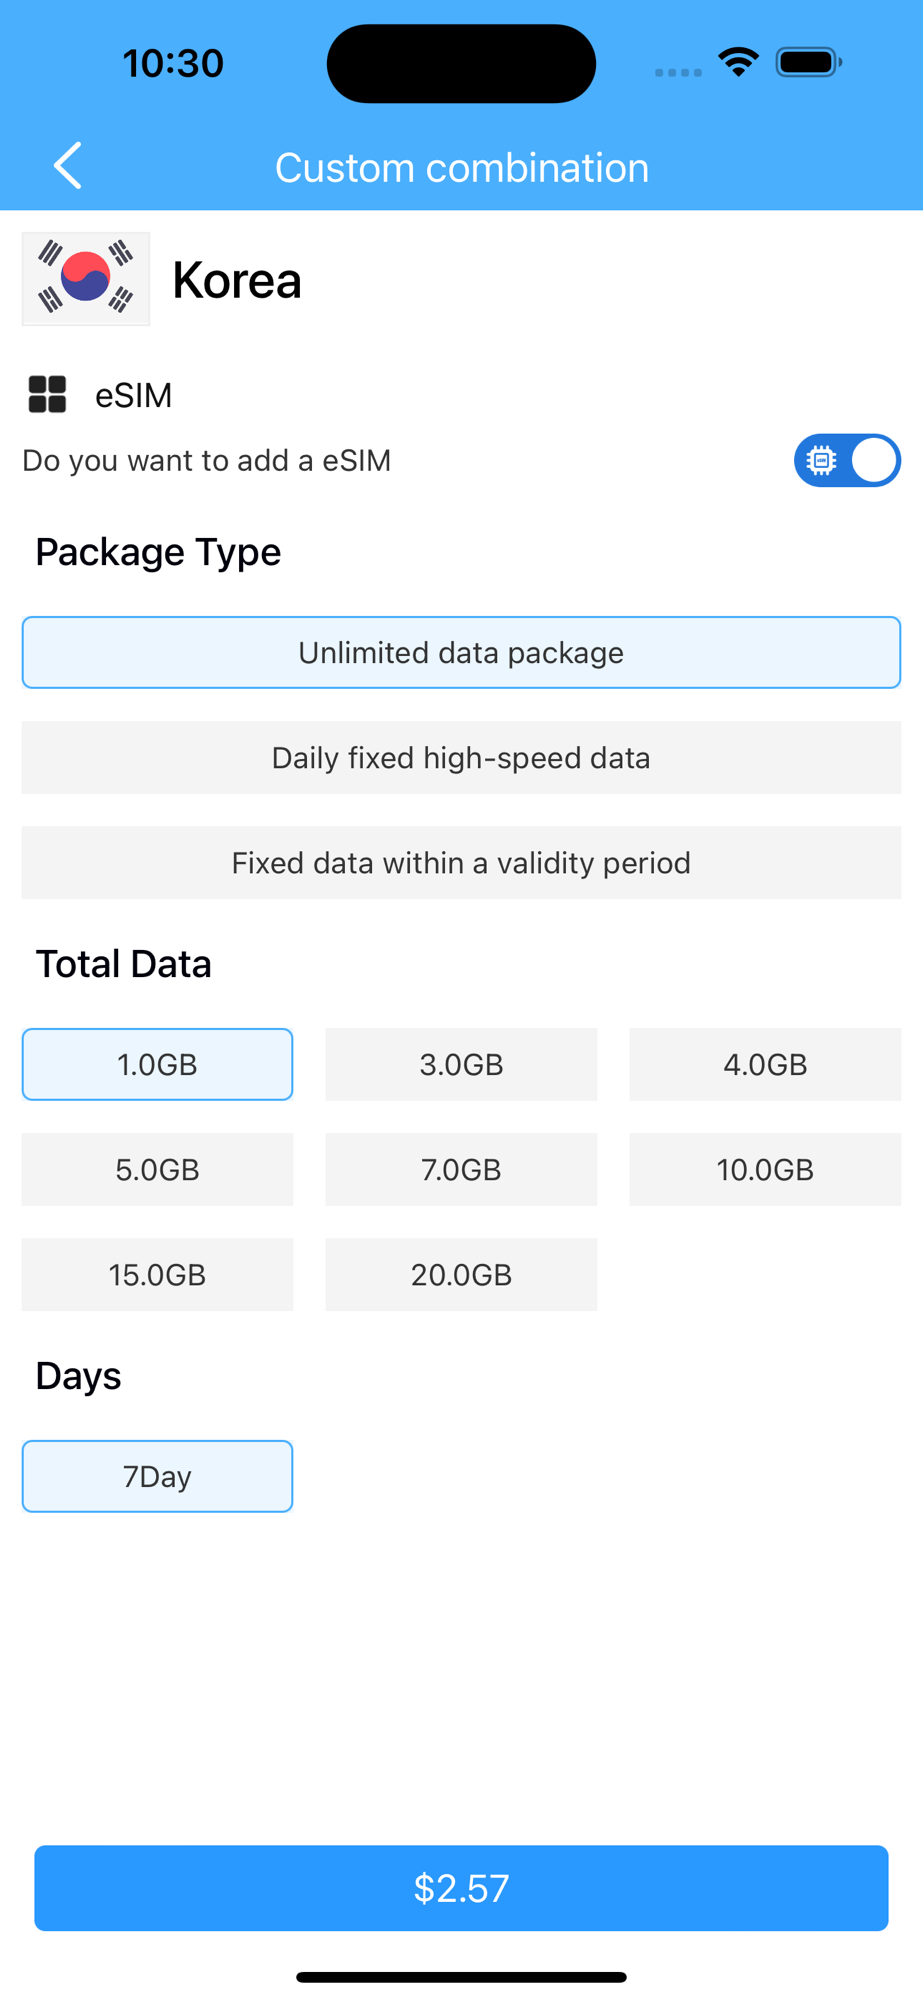Choose Daily fixed high-speed data

(x=461, y=758)
